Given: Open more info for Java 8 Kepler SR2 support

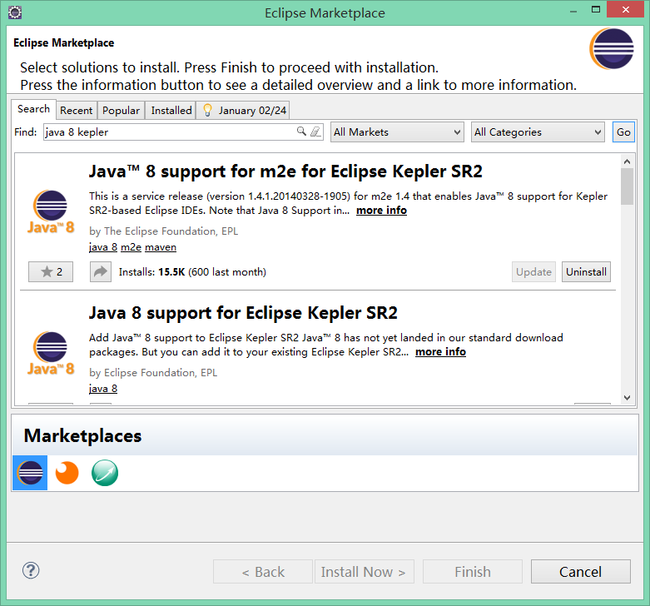Looking at the screenshot, I should click(x=441, y=352).
